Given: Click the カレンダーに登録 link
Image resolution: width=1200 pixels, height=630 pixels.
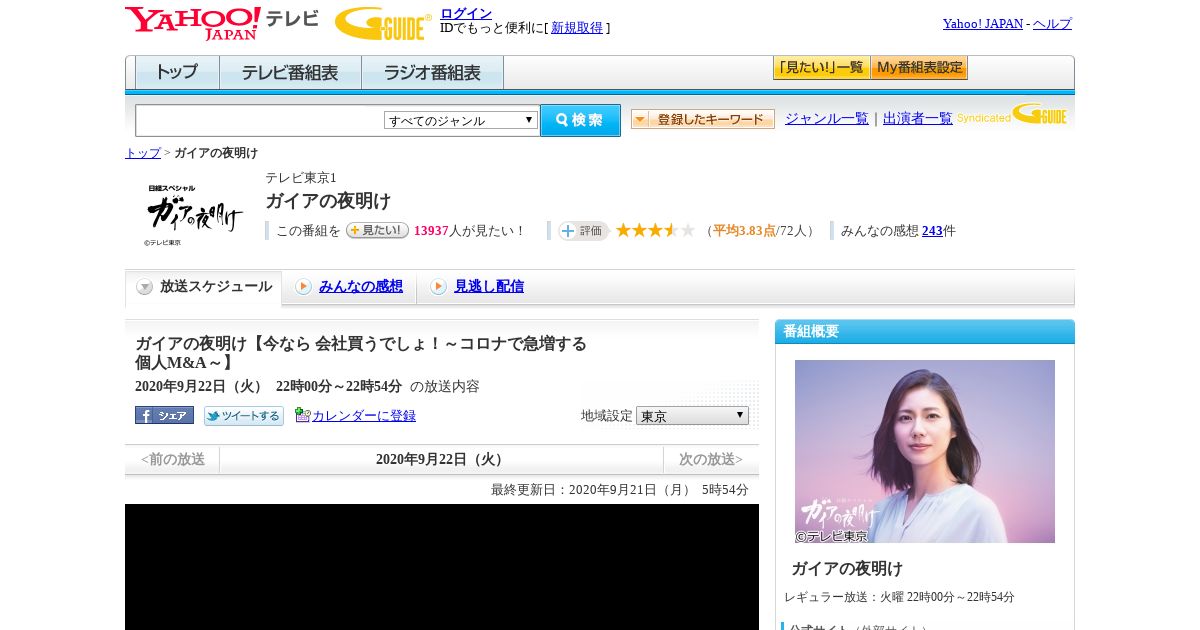Looking at the screenshot, I should coord(364,416).
